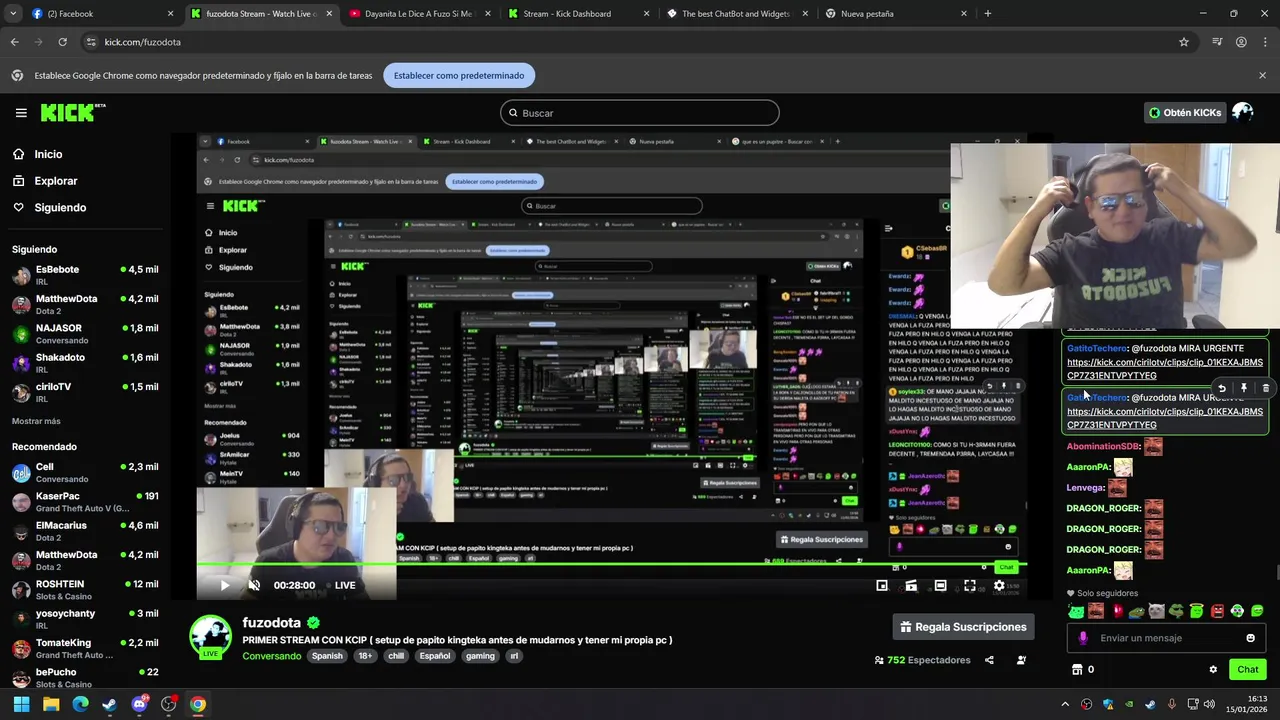Open cirilioTV channel in sidebar
The height and width of the screenshot is (720, 1280).
click(85, 391)
